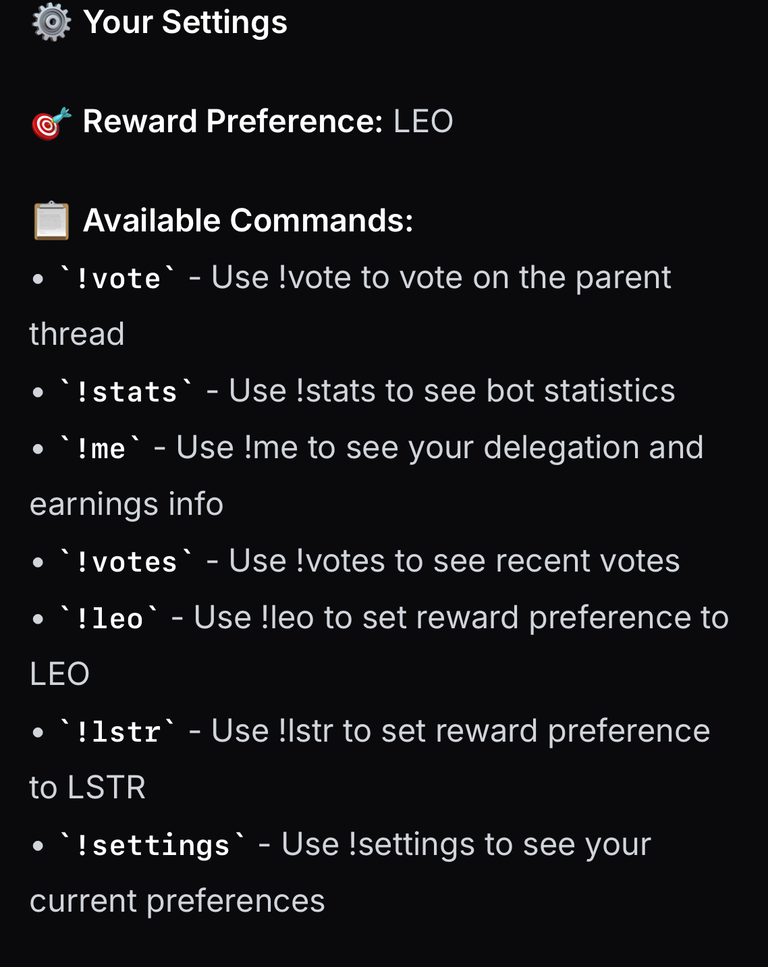Image resolution: width=768 pixels, height=967 pixels.
Task: Click the !me command code text
Action: tap(100, 448)
